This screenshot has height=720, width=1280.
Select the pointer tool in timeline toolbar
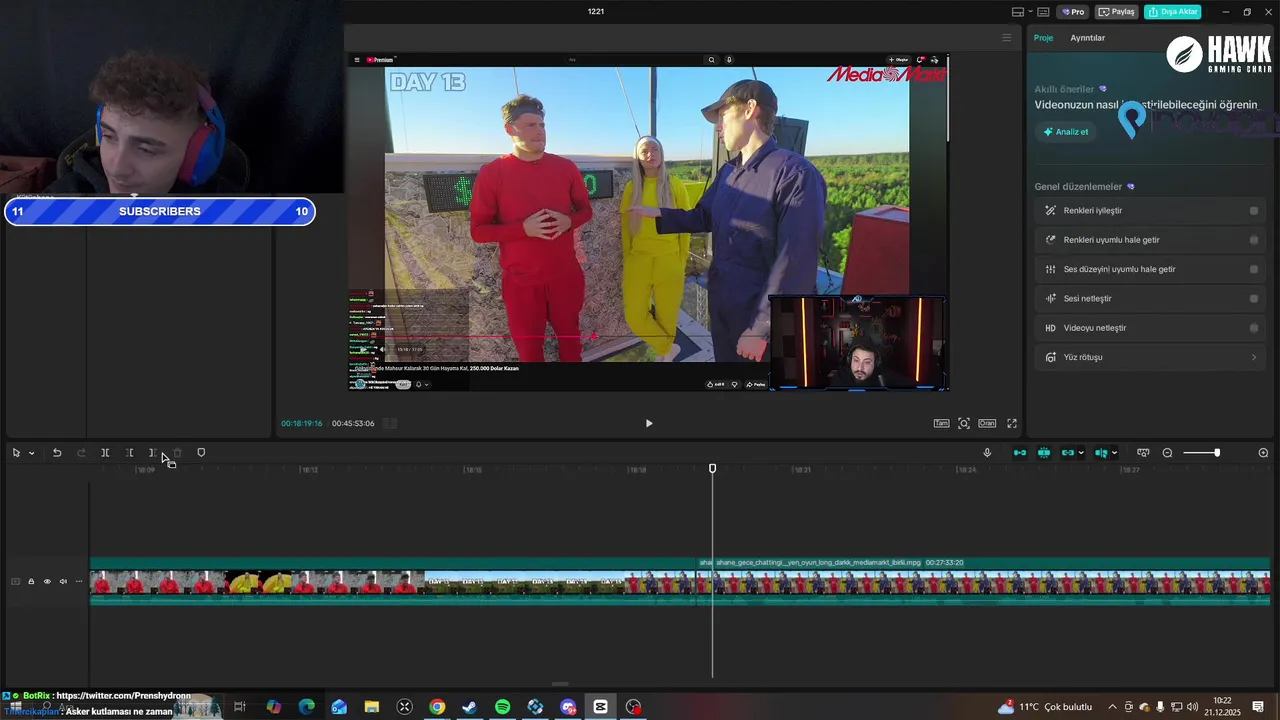click(16, 453)
